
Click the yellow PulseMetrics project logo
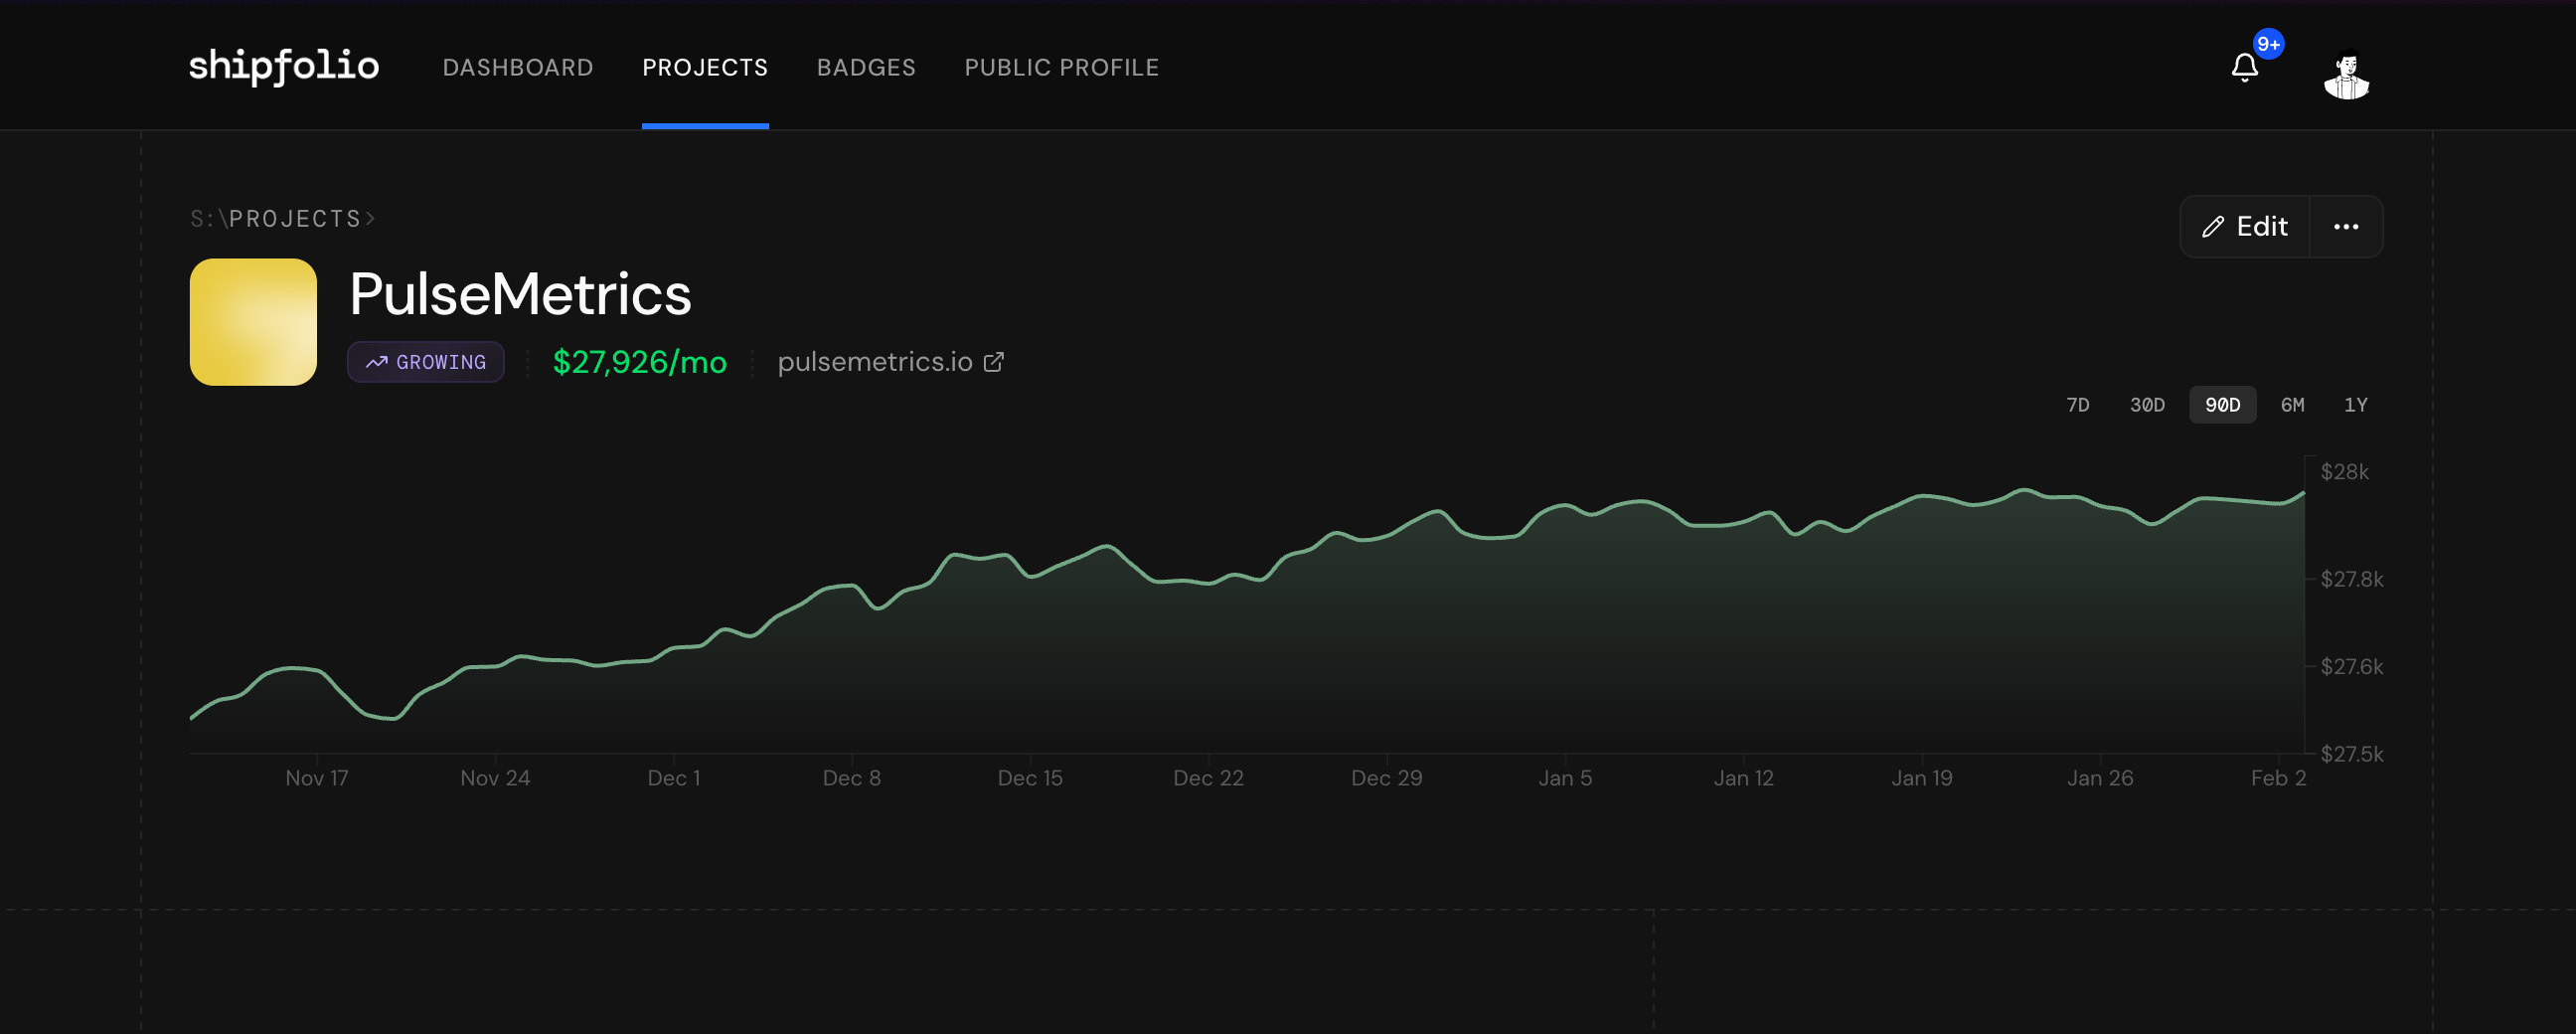tap(253, 322)
